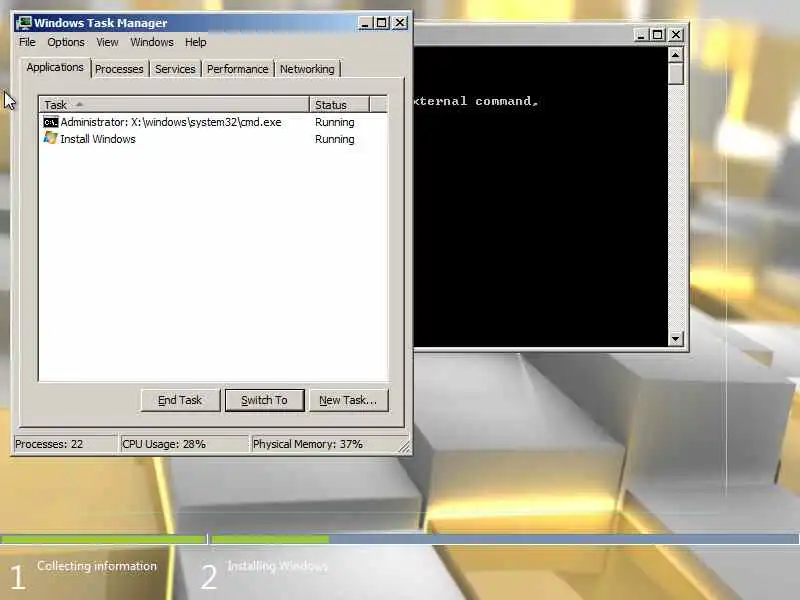Image resolution: width=800 pixels, height=600 pixels.
Task: Sort by the Task column header
Action: click(174, 105)
